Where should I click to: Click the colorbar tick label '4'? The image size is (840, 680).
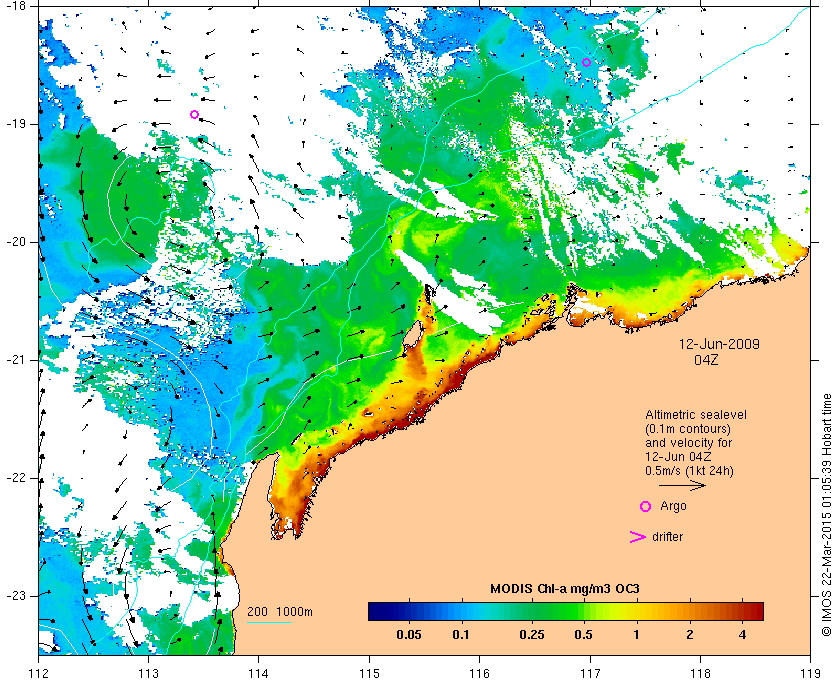pos(742,635)
